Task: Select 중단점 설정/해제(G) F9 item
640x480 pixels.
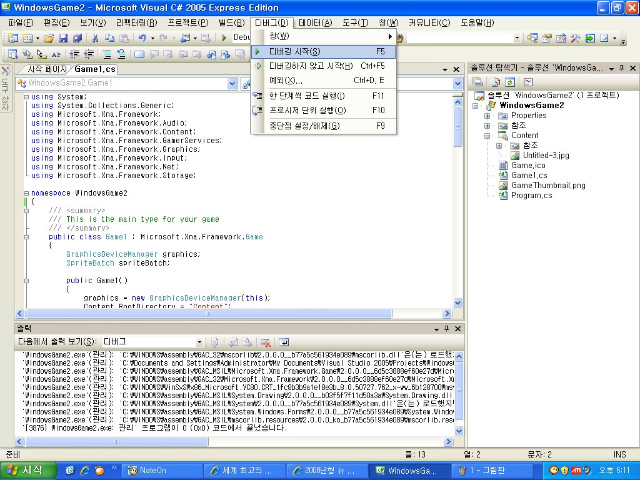Action: (324, 126)
